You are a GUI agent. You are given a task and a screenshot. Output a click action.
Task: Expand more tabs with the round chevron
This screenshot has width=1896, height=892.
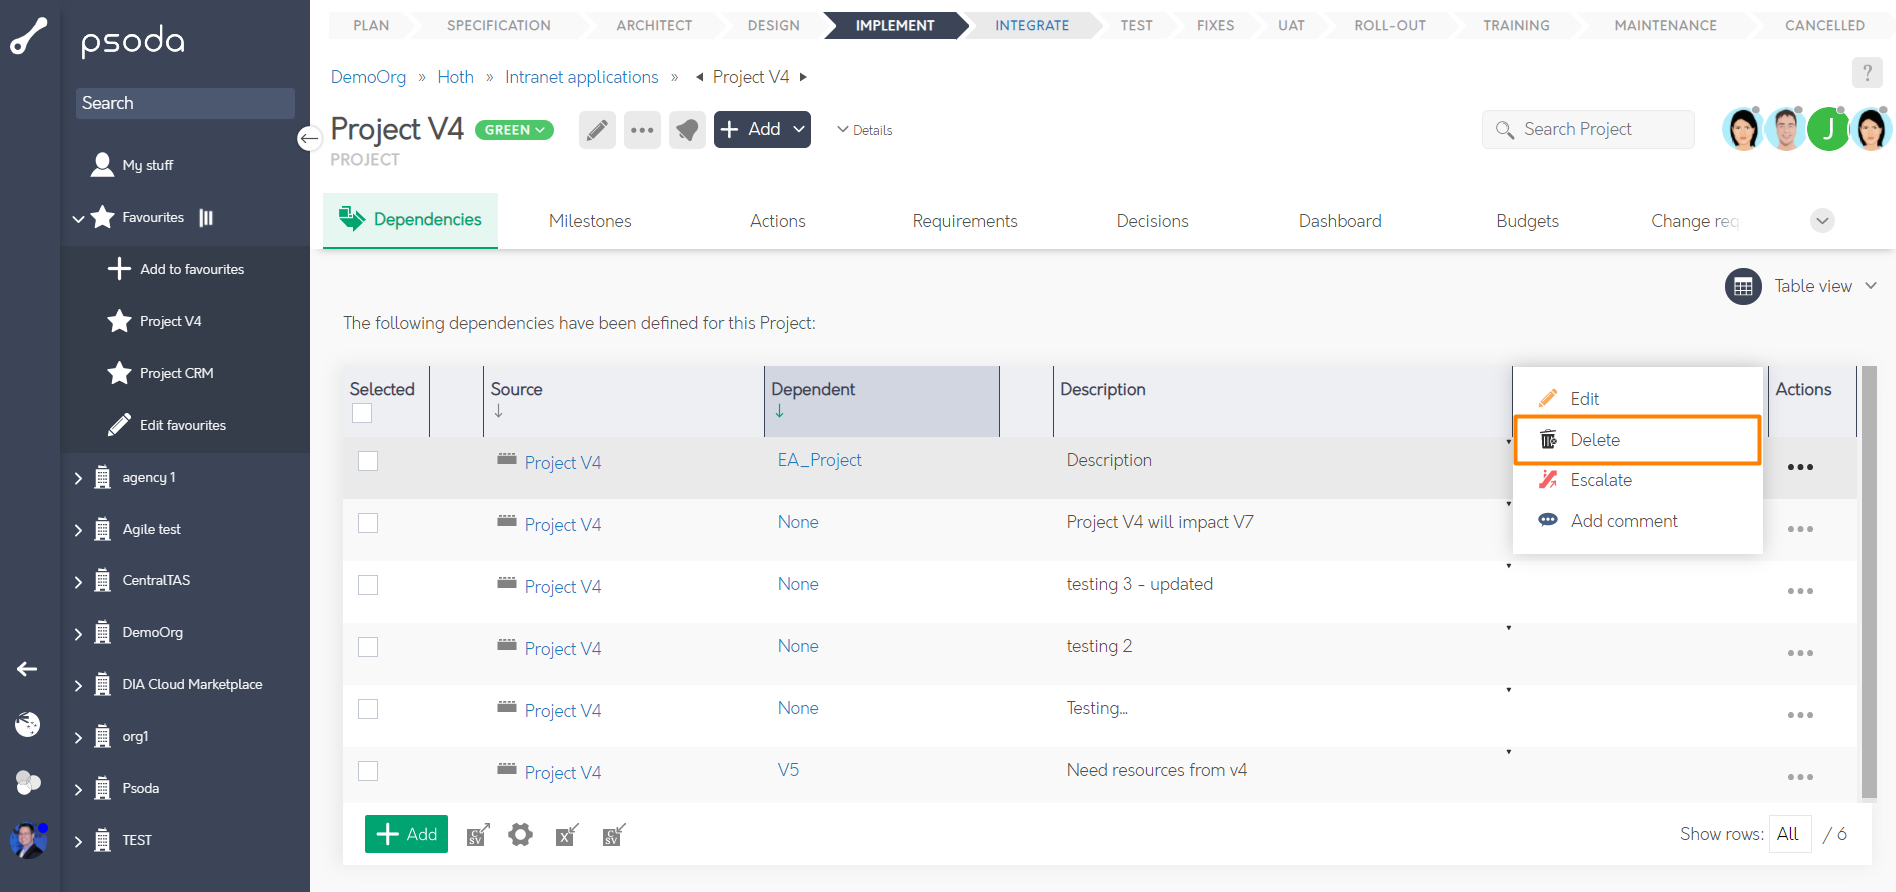(1822, 221)
